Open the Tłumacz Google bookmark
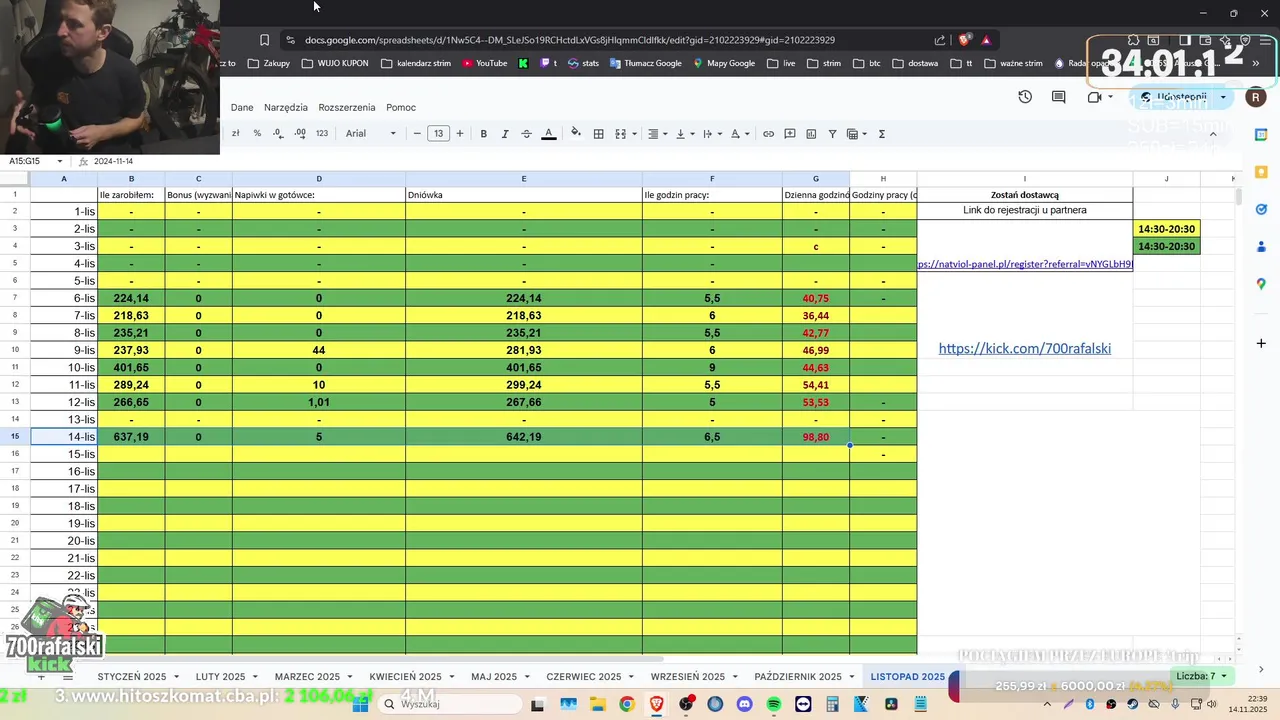Viewport: 1280px width, 720px height. coord(645,63)
